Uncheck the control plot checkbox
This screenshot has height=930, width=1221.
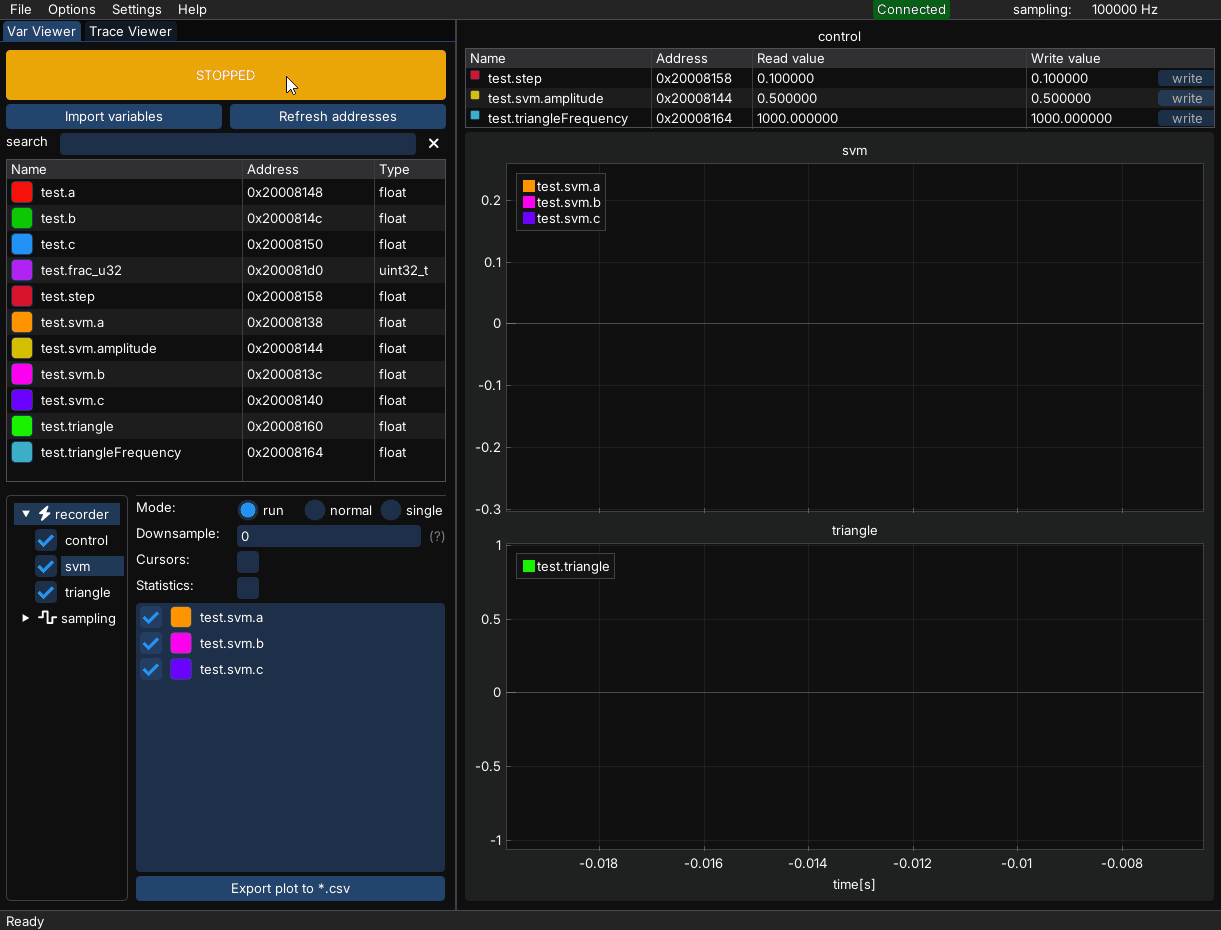pos(46,540)
